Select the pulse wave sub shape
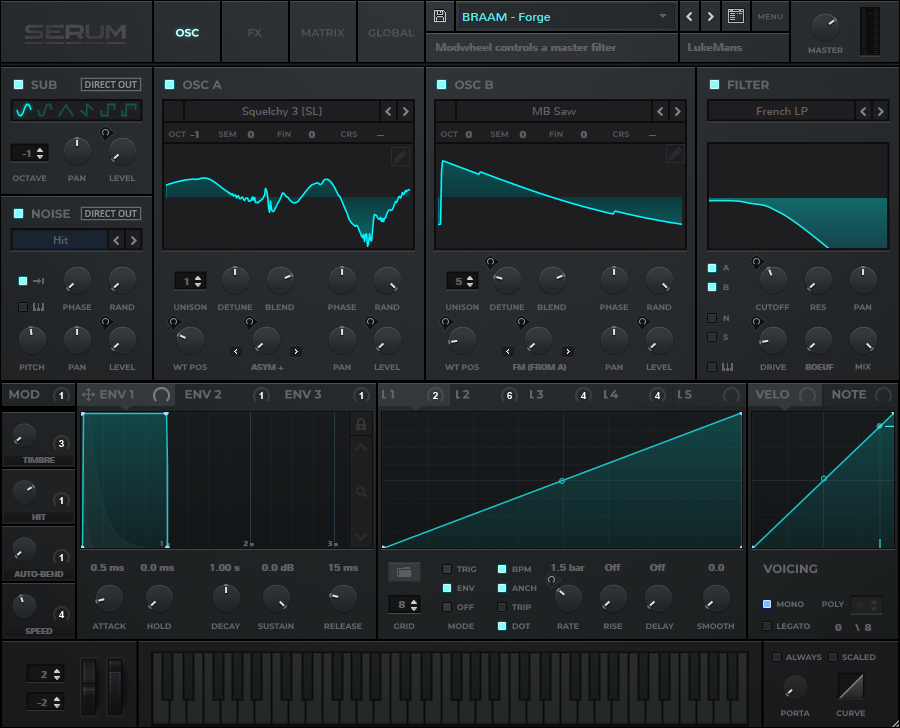 129,110
